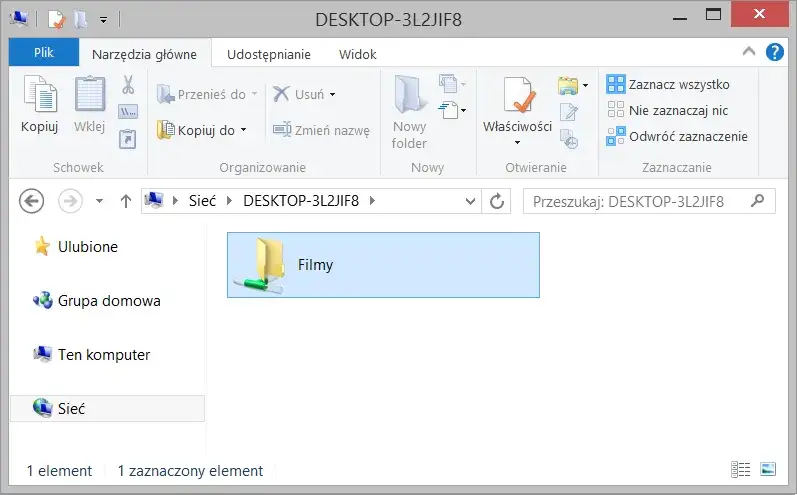Select Sieć in navigation pane
797x495 pixels.
point(107,408)
